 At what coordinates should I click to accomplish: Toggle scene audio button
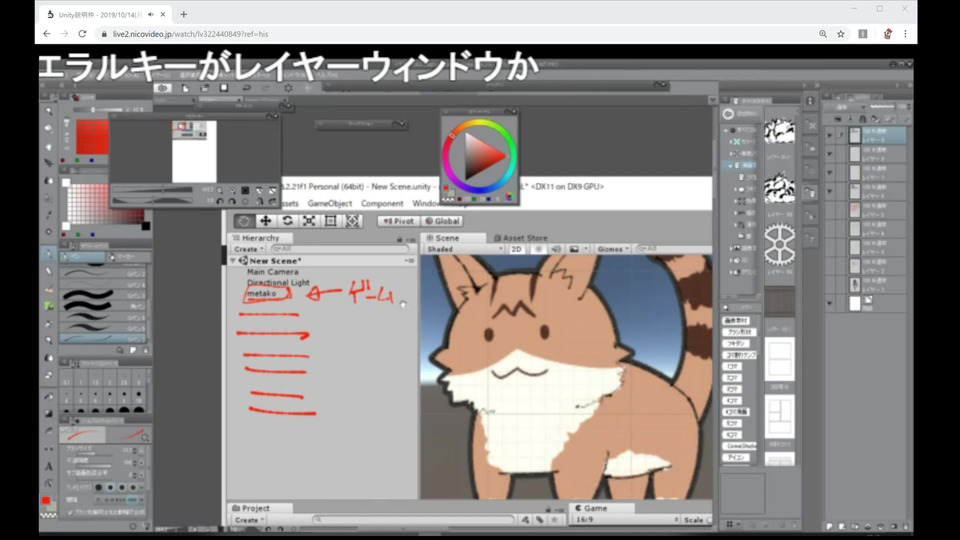coord(556,249)
